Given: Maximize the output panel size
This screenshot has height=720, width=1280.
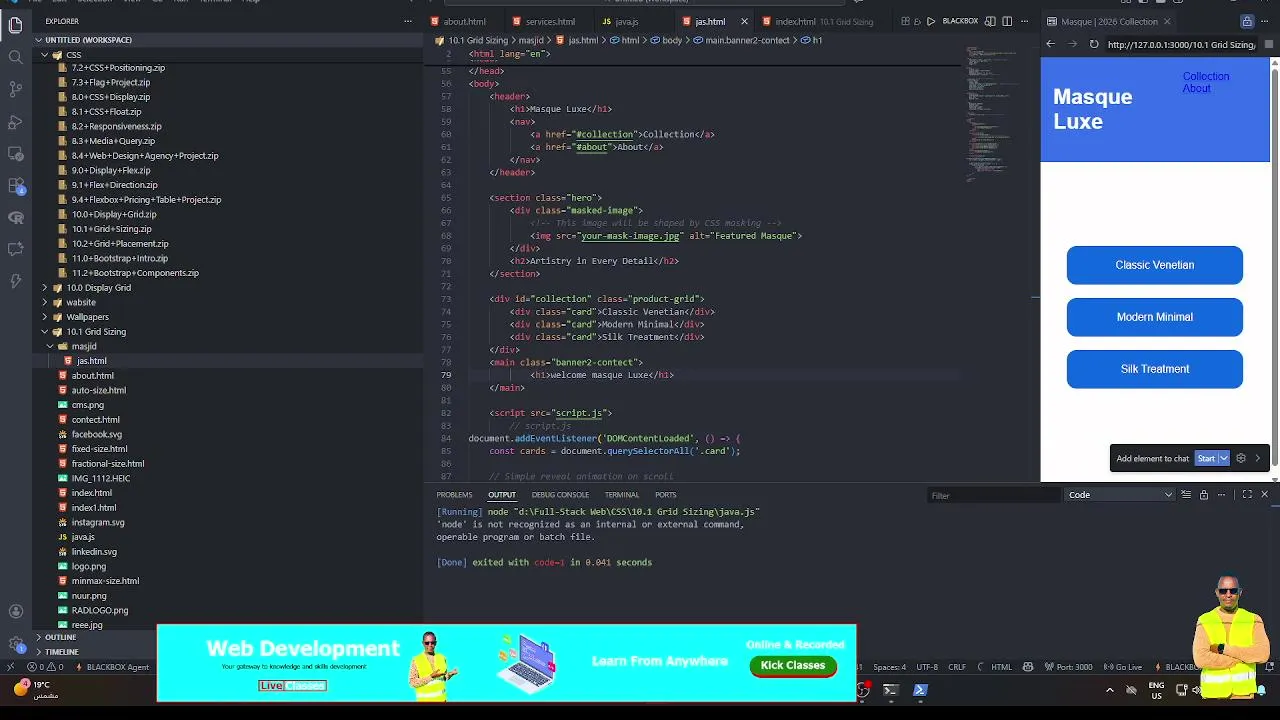Looking at the screenshot, I should click(x=1247, y=495).
